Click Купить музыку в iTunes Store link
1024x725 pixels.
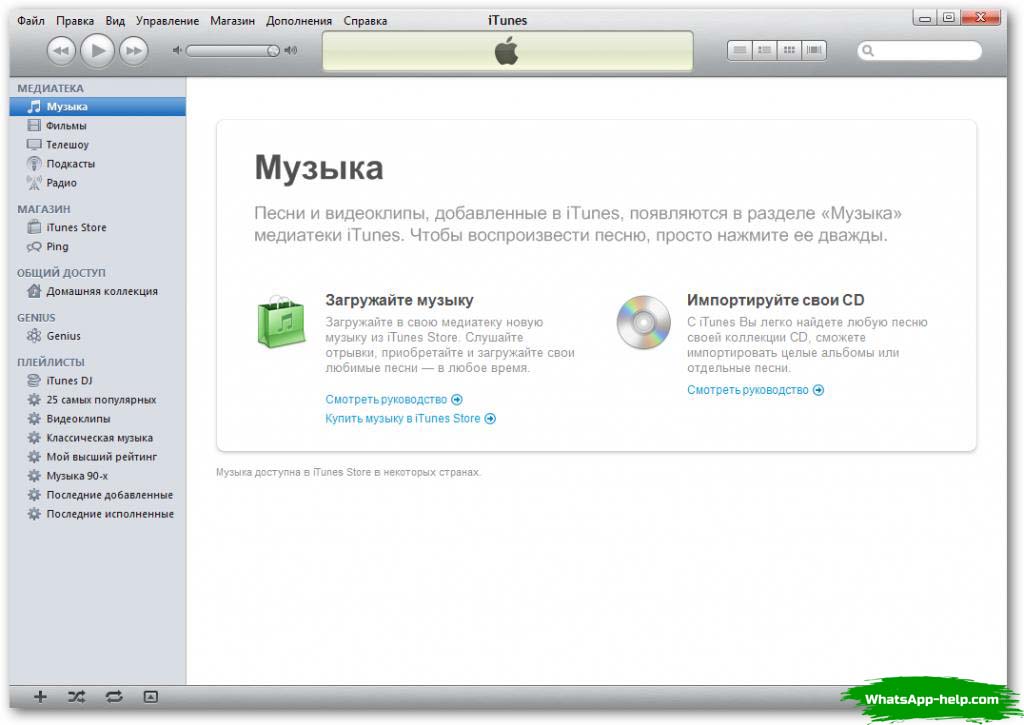(x=411, y=419)
